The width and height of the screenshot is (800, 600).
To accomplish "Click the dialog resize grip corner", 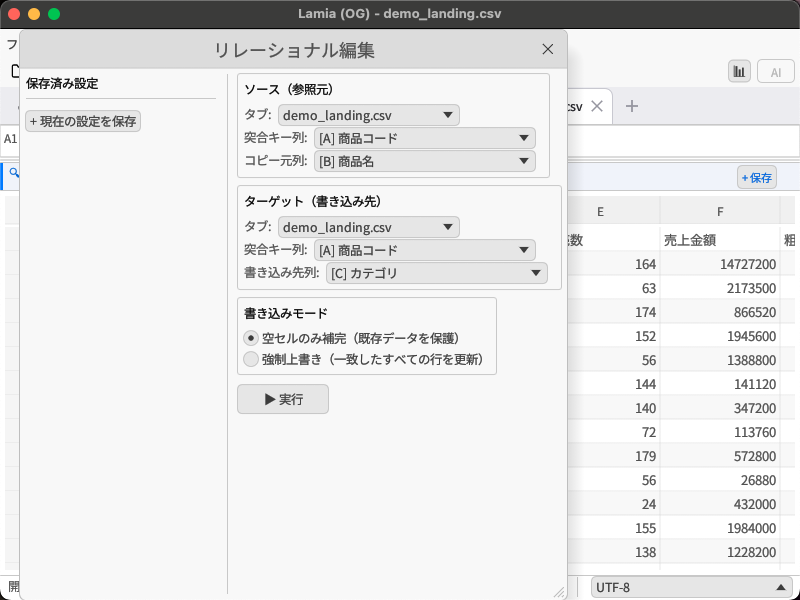I will 559,592.
